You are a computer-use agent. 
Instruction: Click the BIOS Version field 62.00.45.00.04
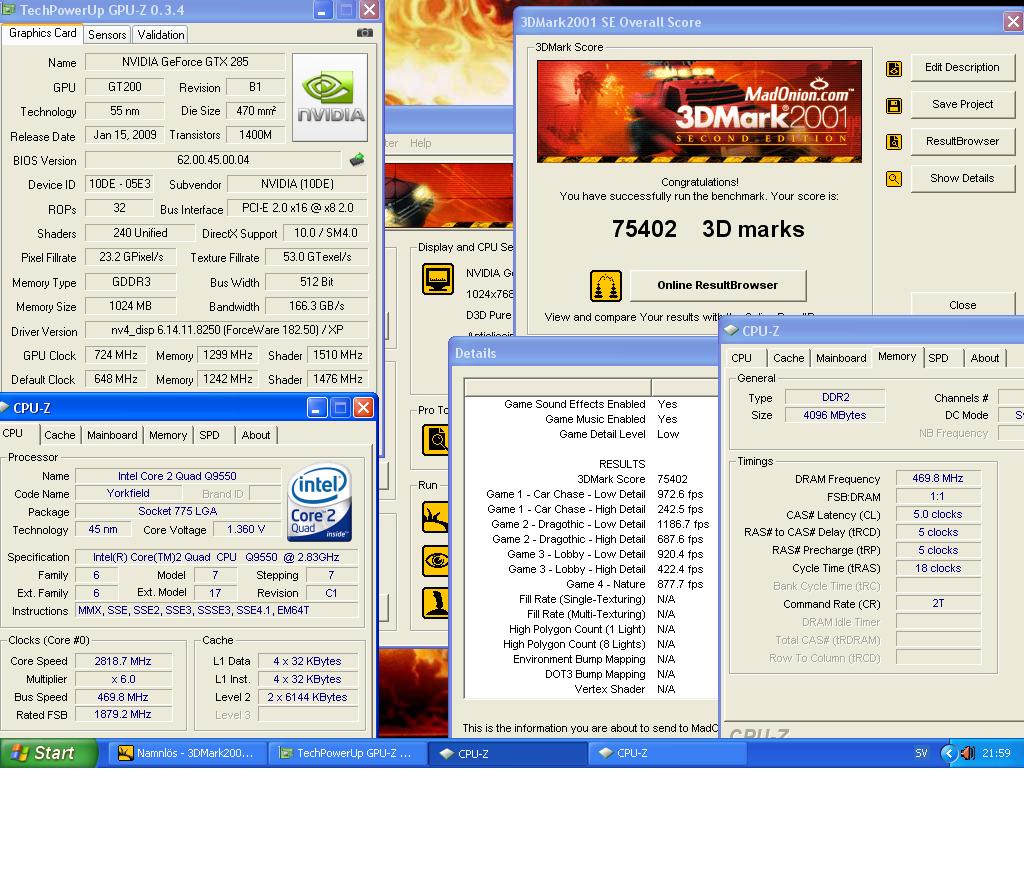pos(213,160)
